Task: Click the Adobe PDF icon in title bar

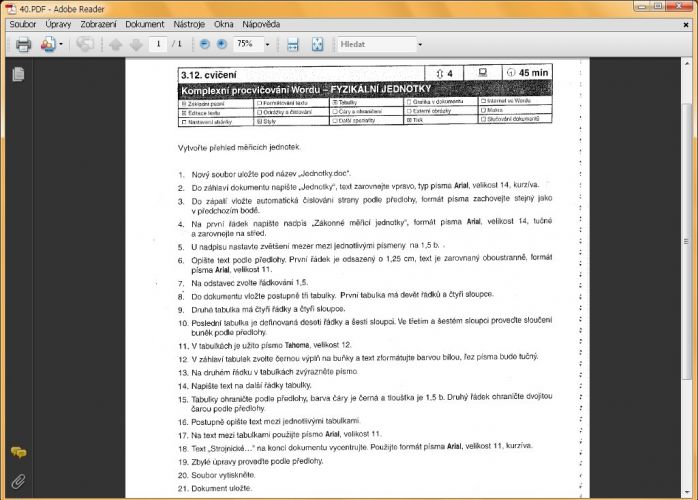Action: [11, 8]
